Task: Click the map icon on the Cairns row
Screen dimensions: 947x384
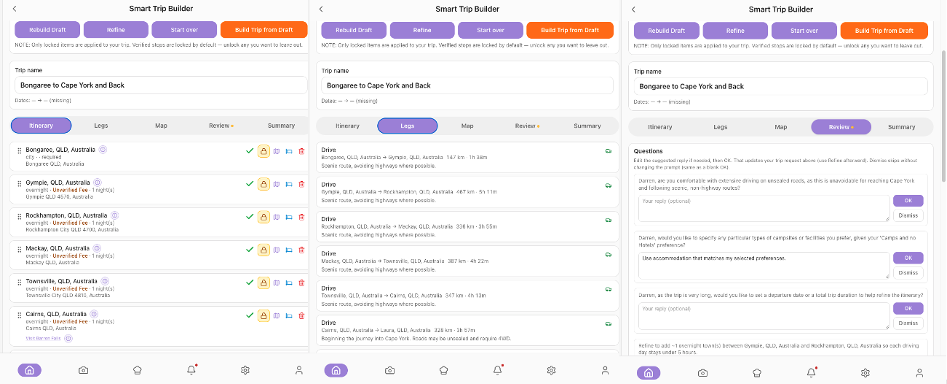Action: click(x=277, y=315)
